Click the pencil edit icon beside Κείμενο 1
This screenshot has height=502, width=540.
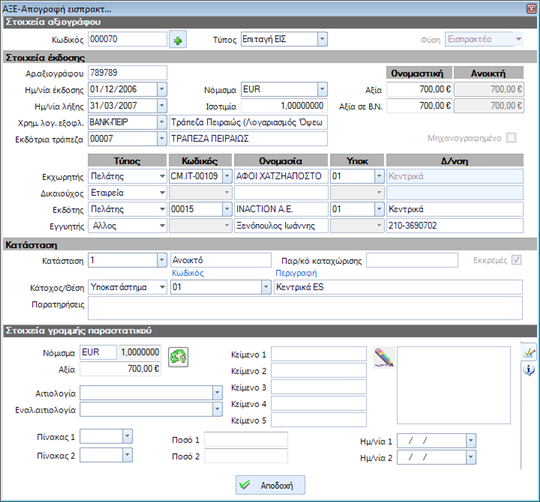point(384,357)
